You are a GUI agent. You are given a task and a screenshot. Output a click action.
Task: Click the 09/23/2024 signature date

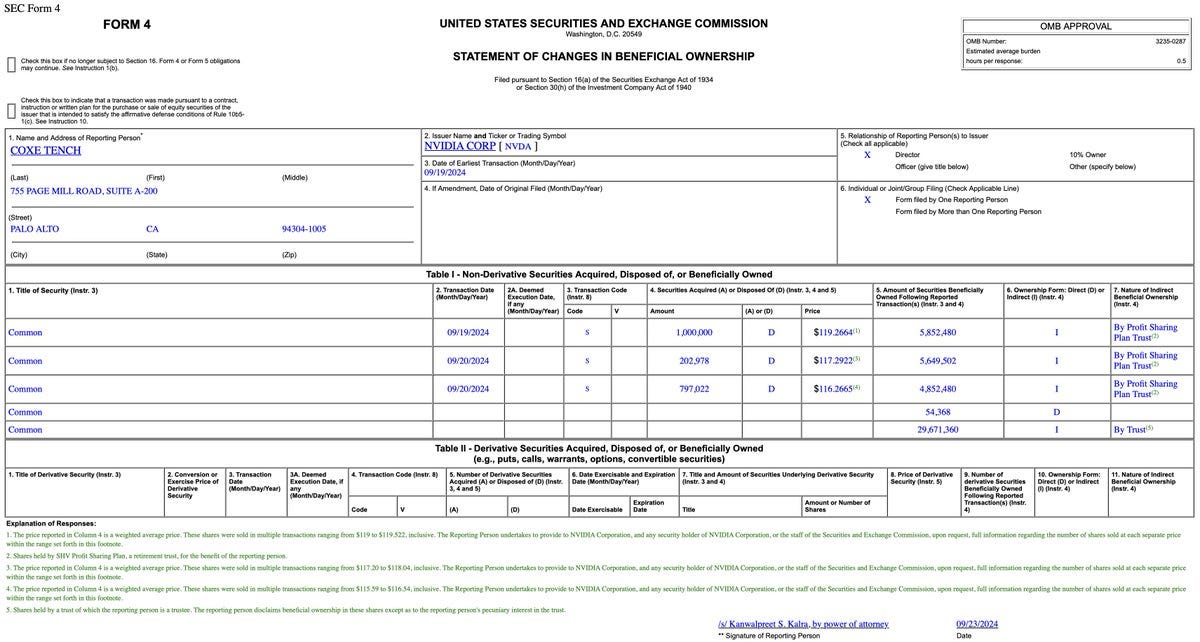[x=977, y=624]
